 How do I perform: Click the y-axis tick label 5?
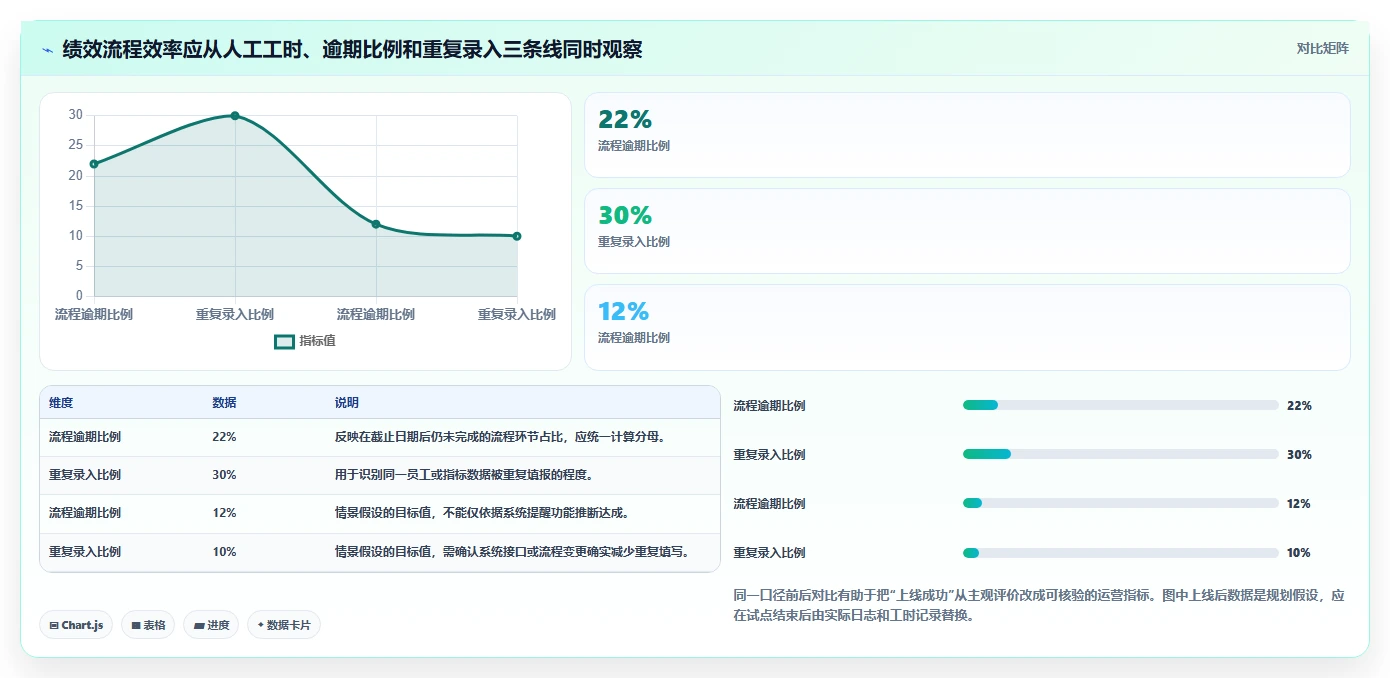[79, 266]
